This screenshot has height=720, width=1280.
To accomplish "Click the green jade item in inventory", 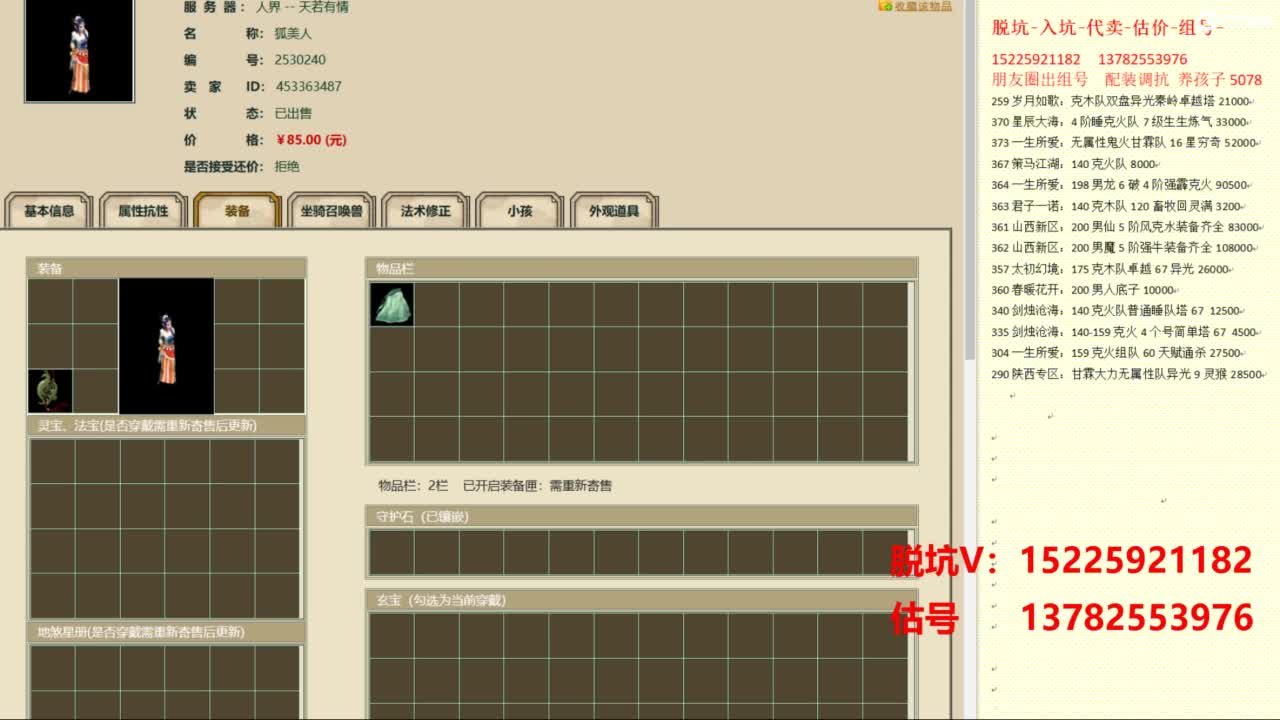I will (392, 304).
